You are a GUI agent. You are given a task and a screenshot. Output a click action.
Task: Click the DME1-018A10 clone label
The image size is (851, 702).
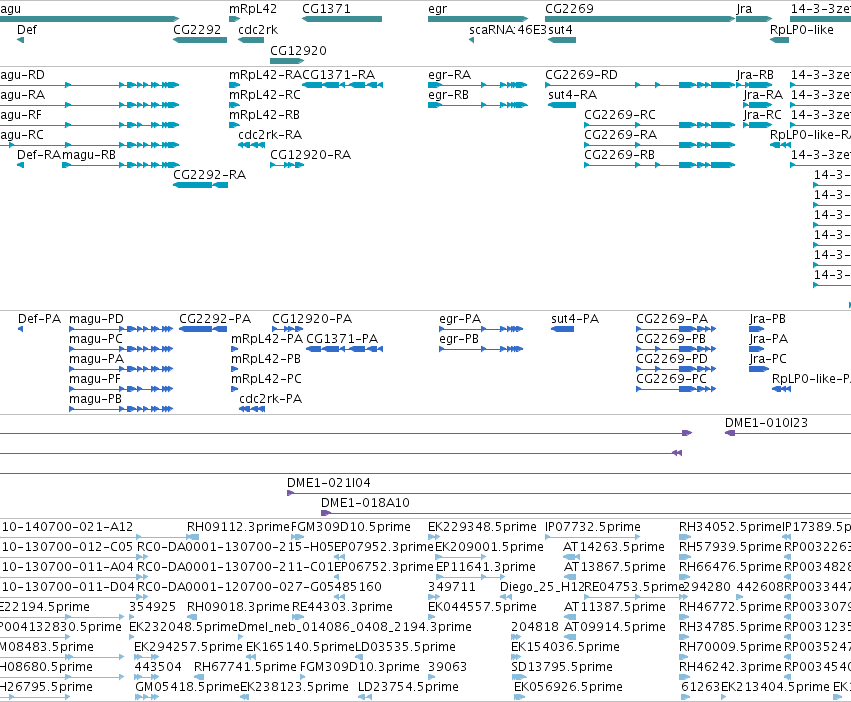click(x=365, y=503)
